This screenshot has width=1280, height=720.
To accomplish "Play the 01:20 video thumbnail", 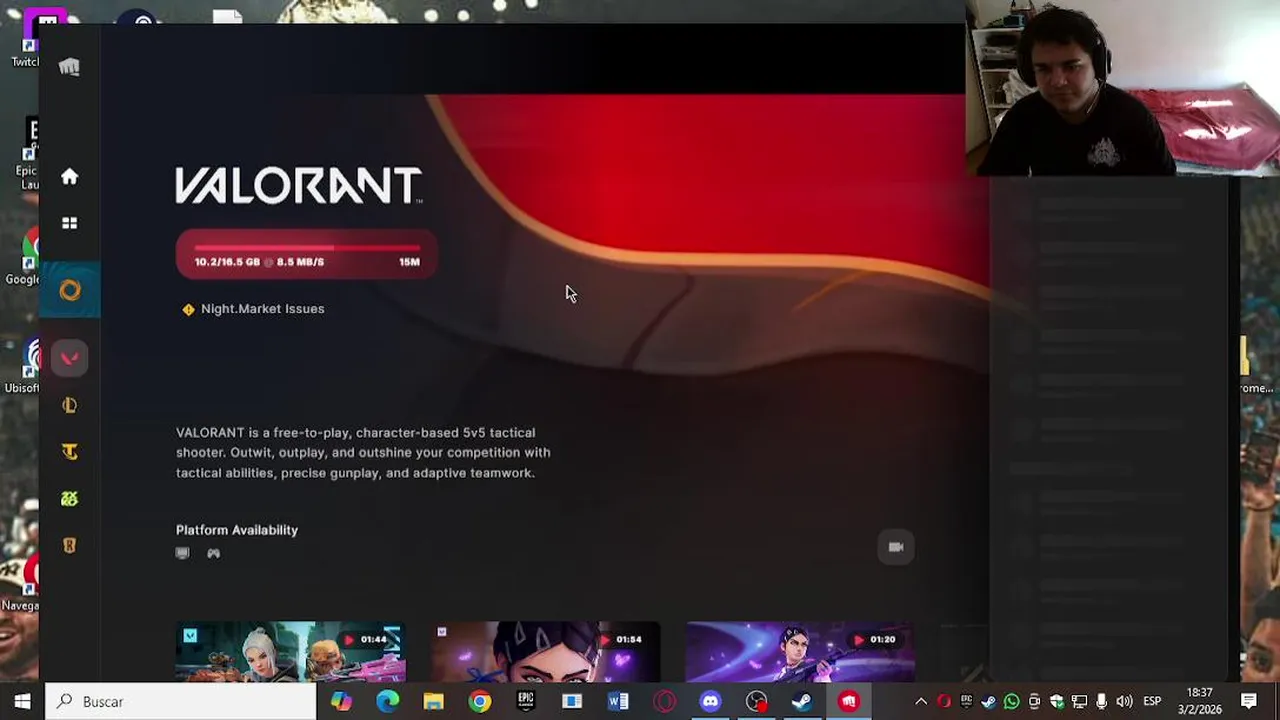I will tap(800, 651).
